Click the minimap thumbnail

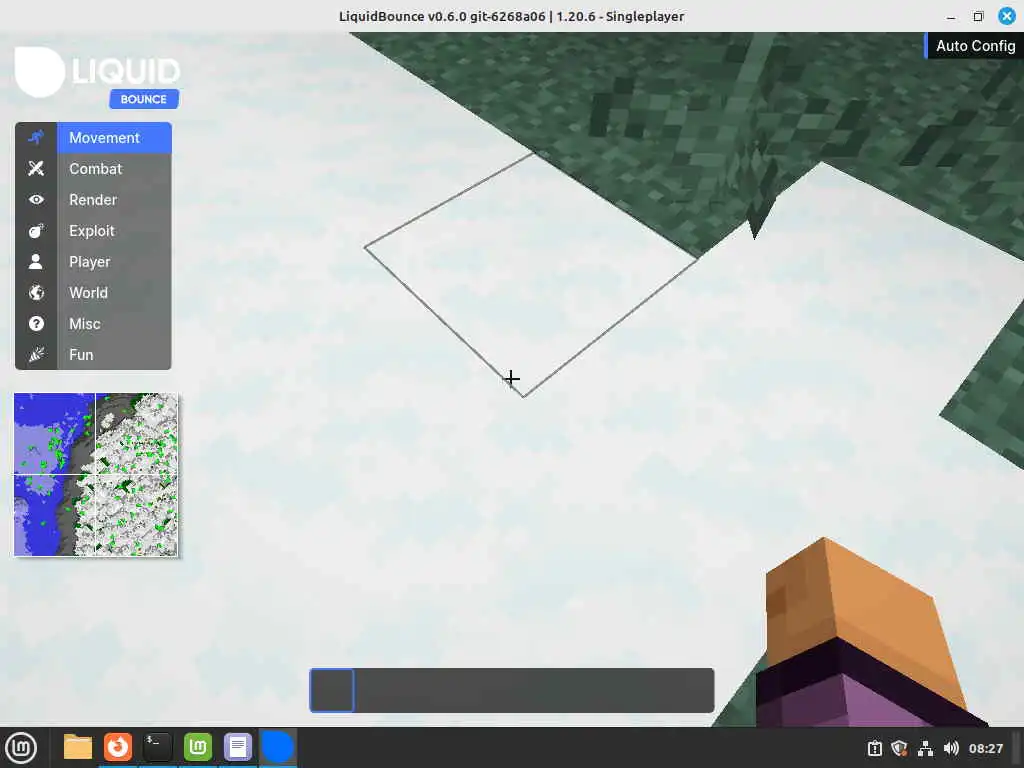(95, 475)
